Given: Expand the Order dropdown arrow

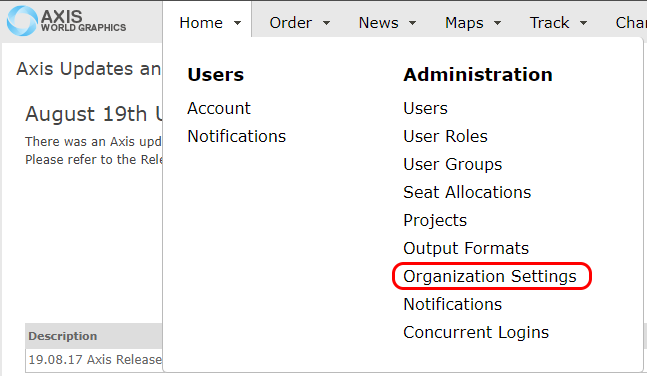Looking at the screenshot, I should coord(326,23).
